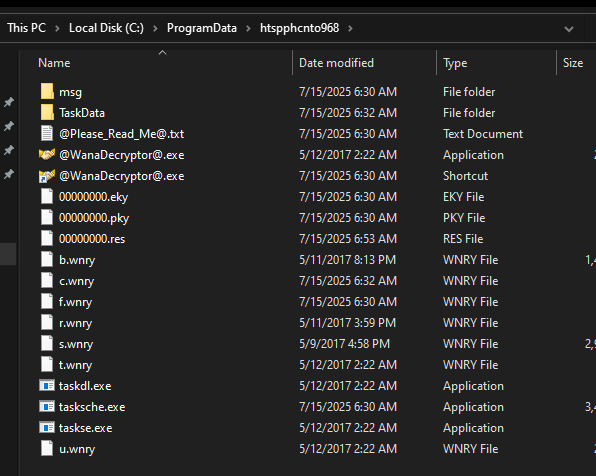
Task: Click the Text Document type cell
Action: click(x=483, y=134)
